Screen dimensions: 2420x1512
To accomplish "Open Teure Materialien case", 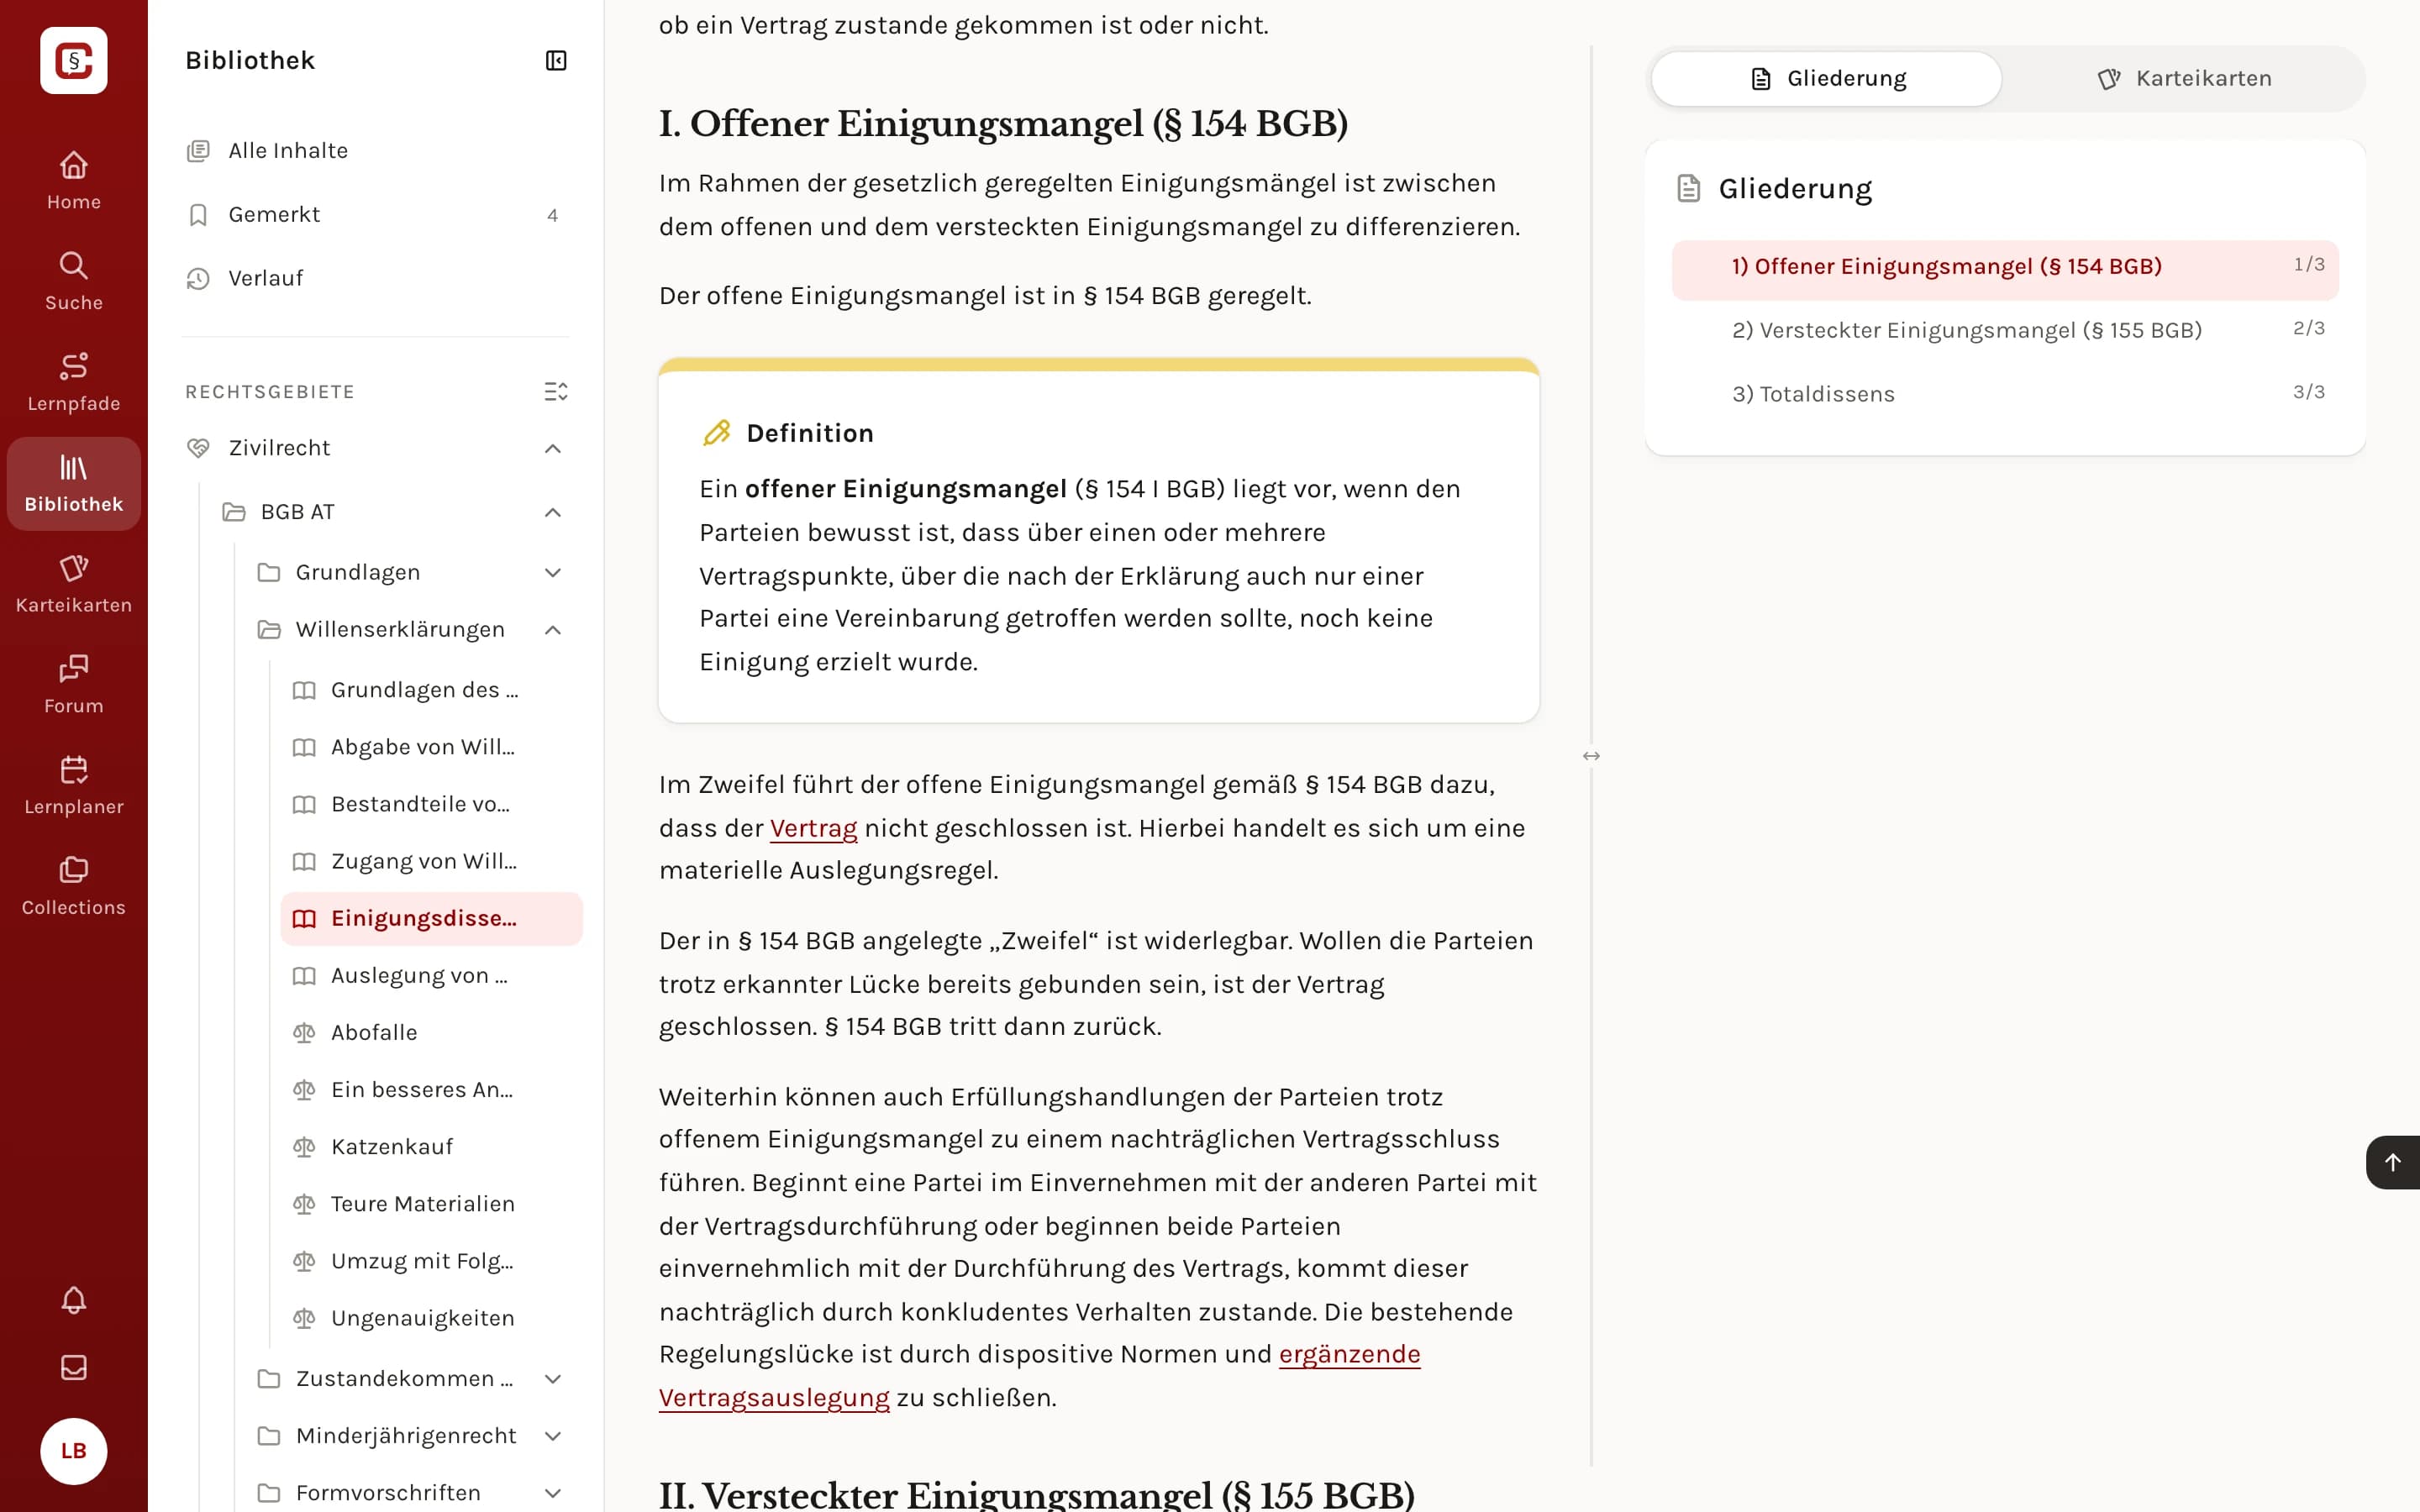I will tap(431, 1204).
